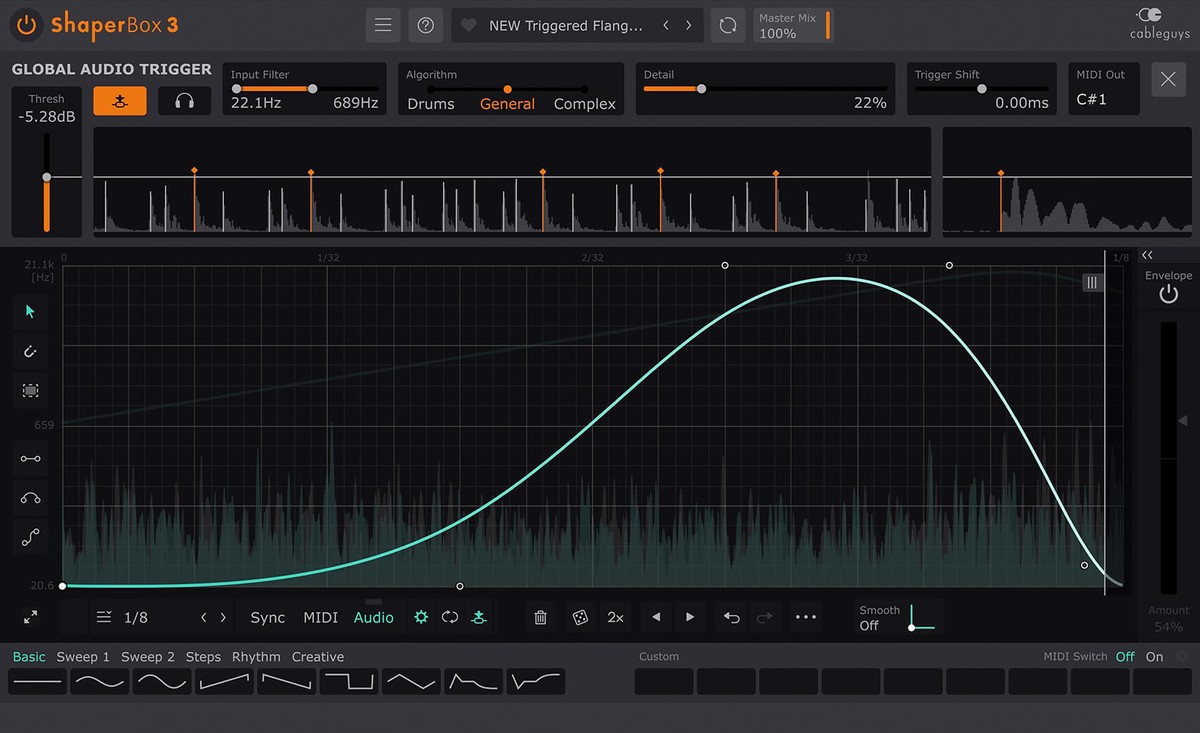Toggle the Envelope power button

tap(1168, 292)
